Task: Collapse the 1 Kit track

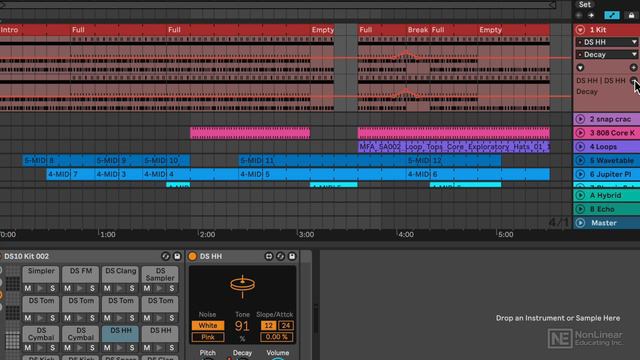Action: coord(580,30)
